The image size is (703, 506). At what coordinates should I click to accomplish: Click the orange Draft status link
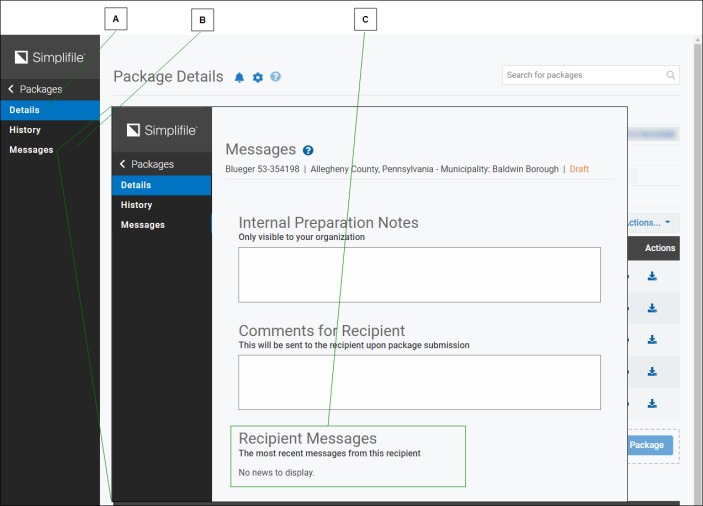pyautogui.click(x=579, y=169)
